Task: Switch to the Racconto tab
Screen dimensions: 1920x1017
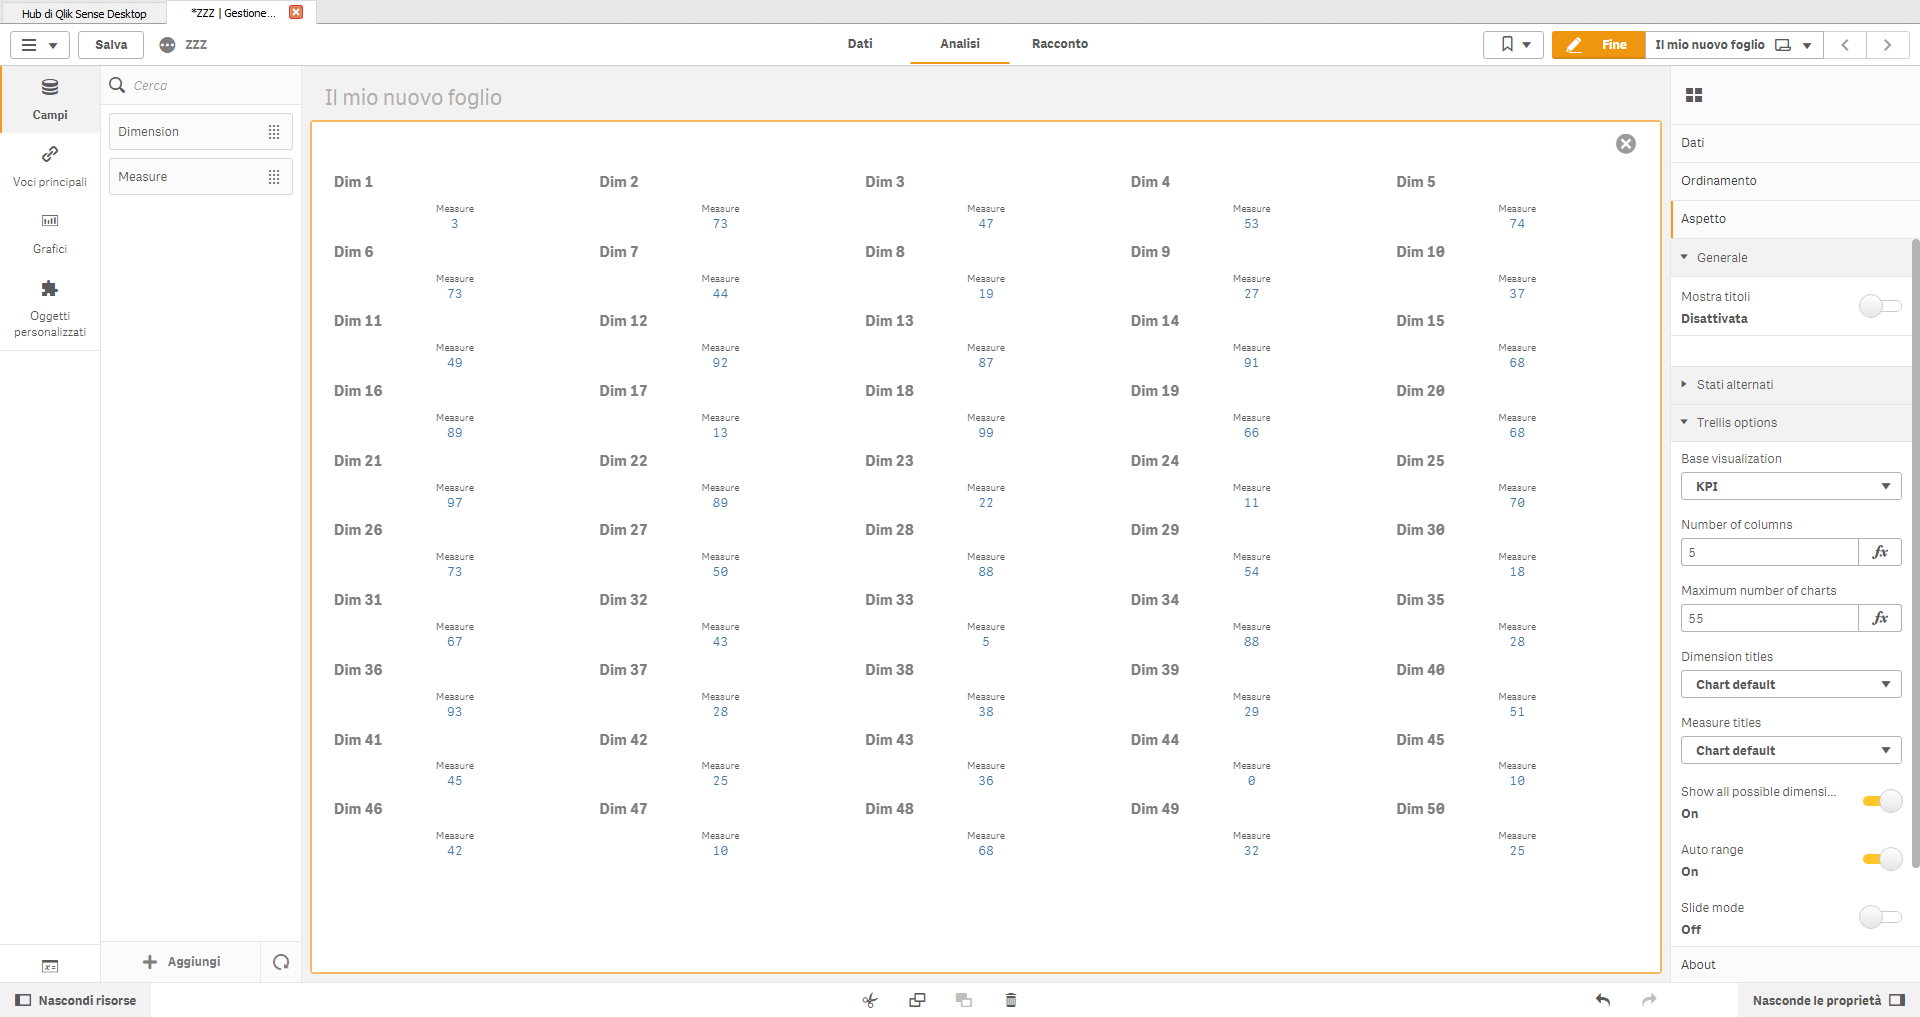Action: coord(1060,44)
